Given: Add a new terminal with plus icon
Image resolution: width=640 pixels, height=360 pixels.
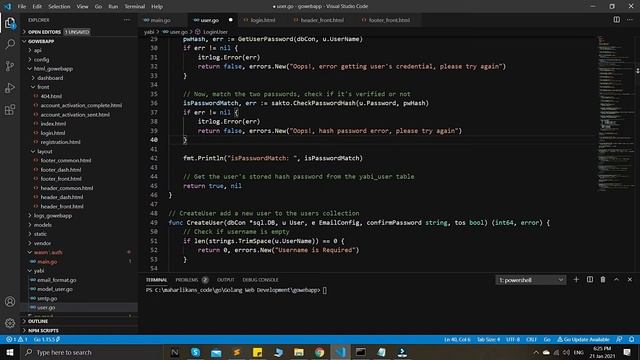Looking at the screenshot, I should (x=576, y=280).
